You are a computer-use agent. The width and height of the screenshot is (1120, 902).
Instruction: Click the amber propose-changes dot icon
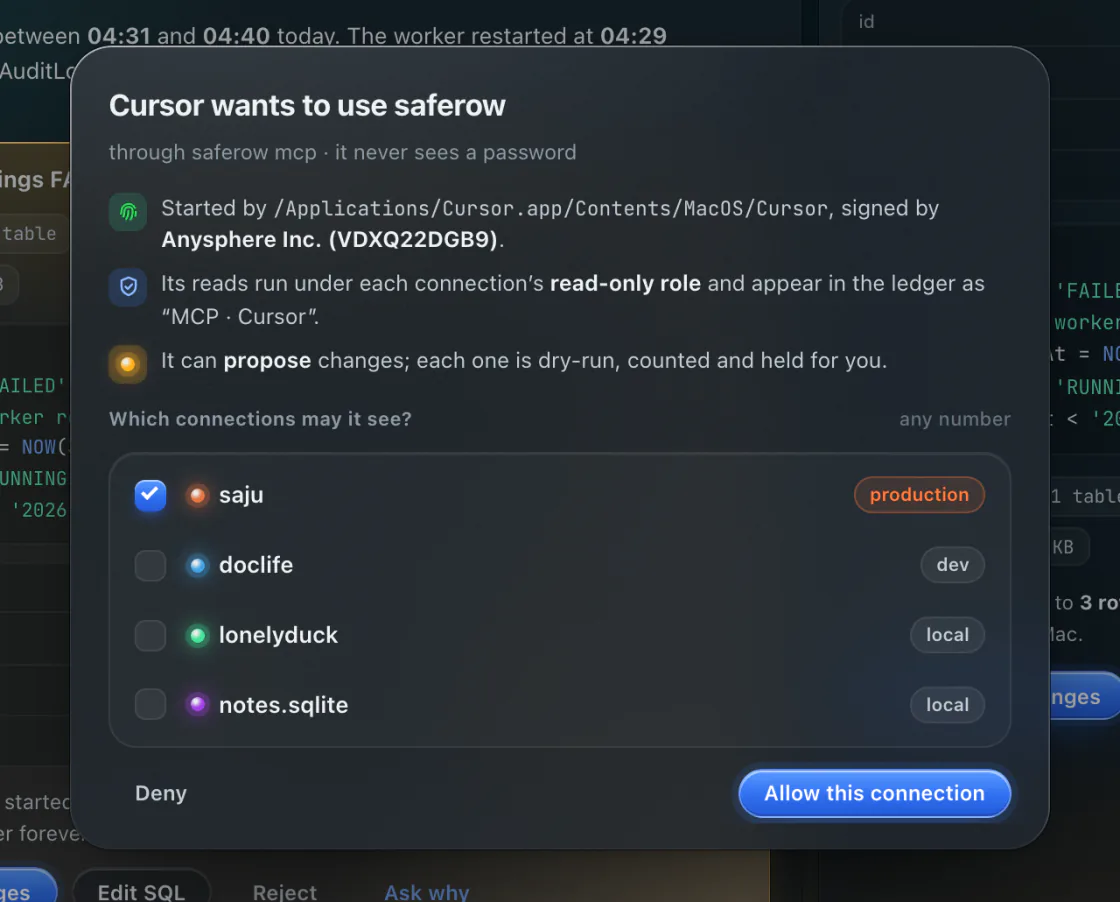128,364
